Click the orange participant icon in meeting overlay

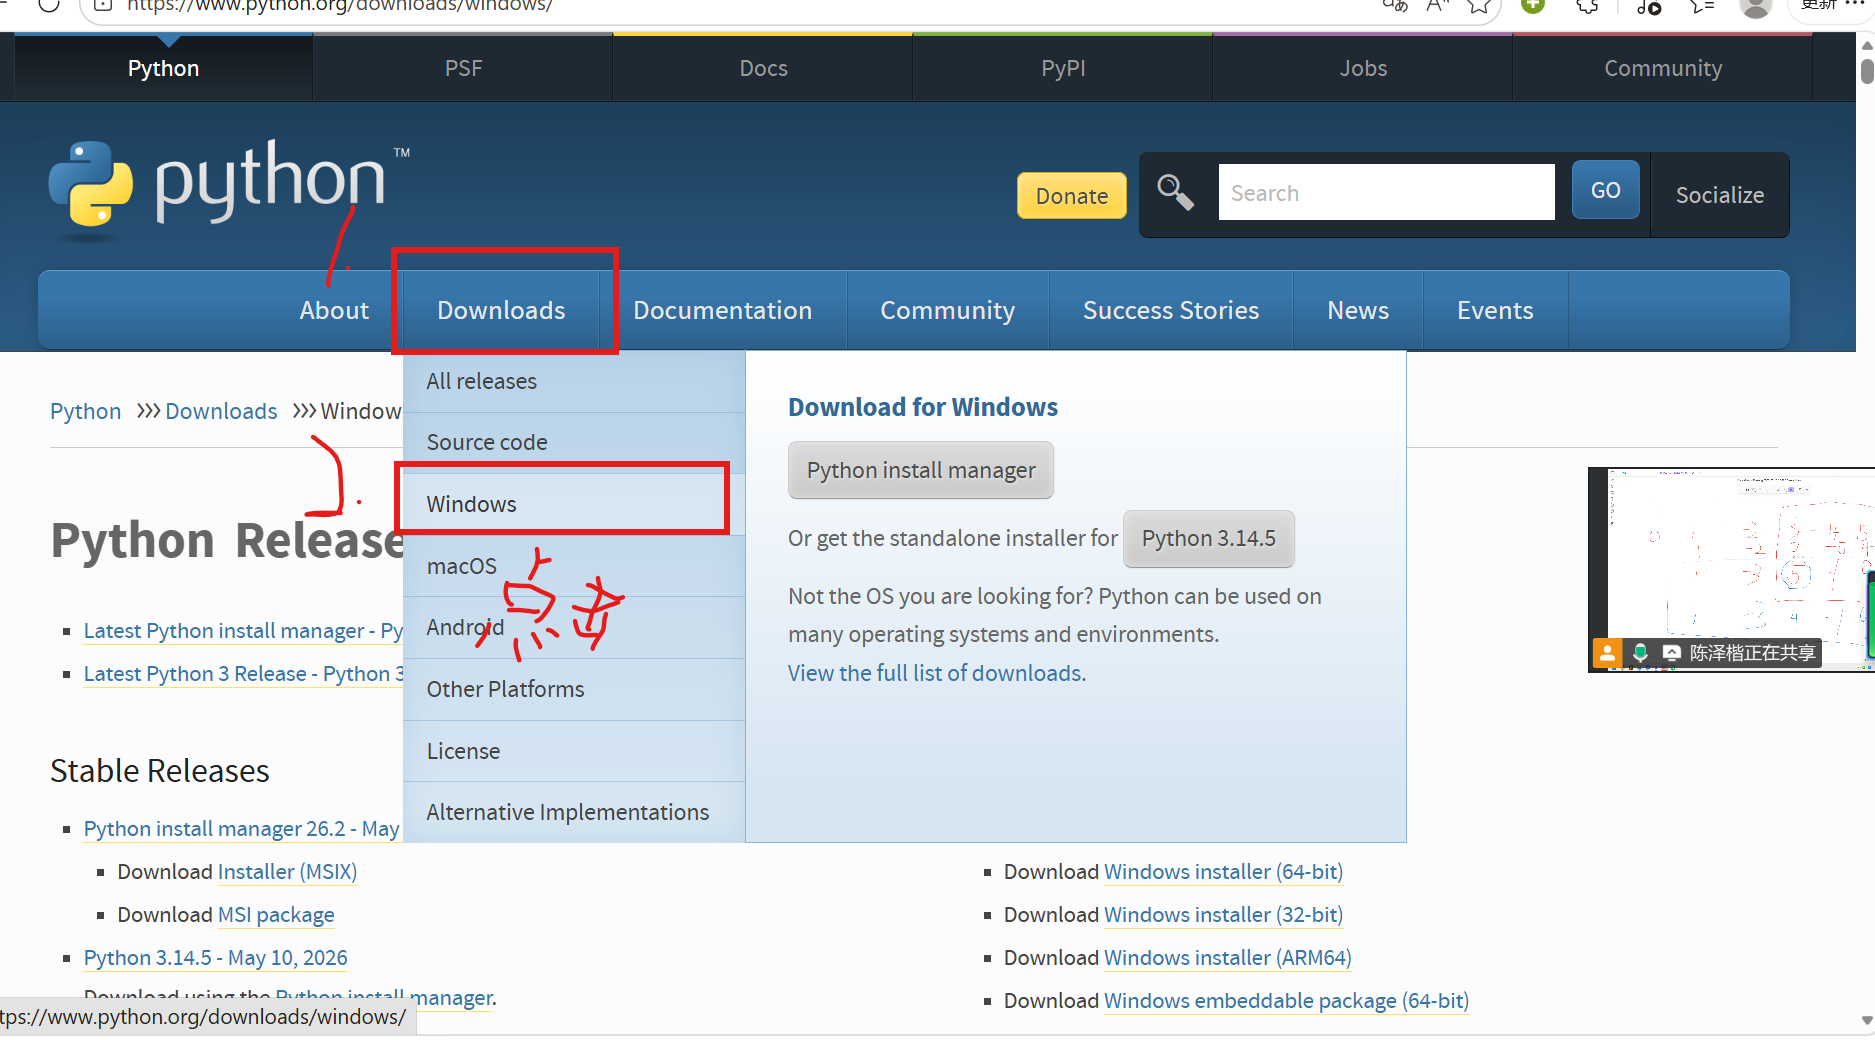click(x=1607, y=653)
